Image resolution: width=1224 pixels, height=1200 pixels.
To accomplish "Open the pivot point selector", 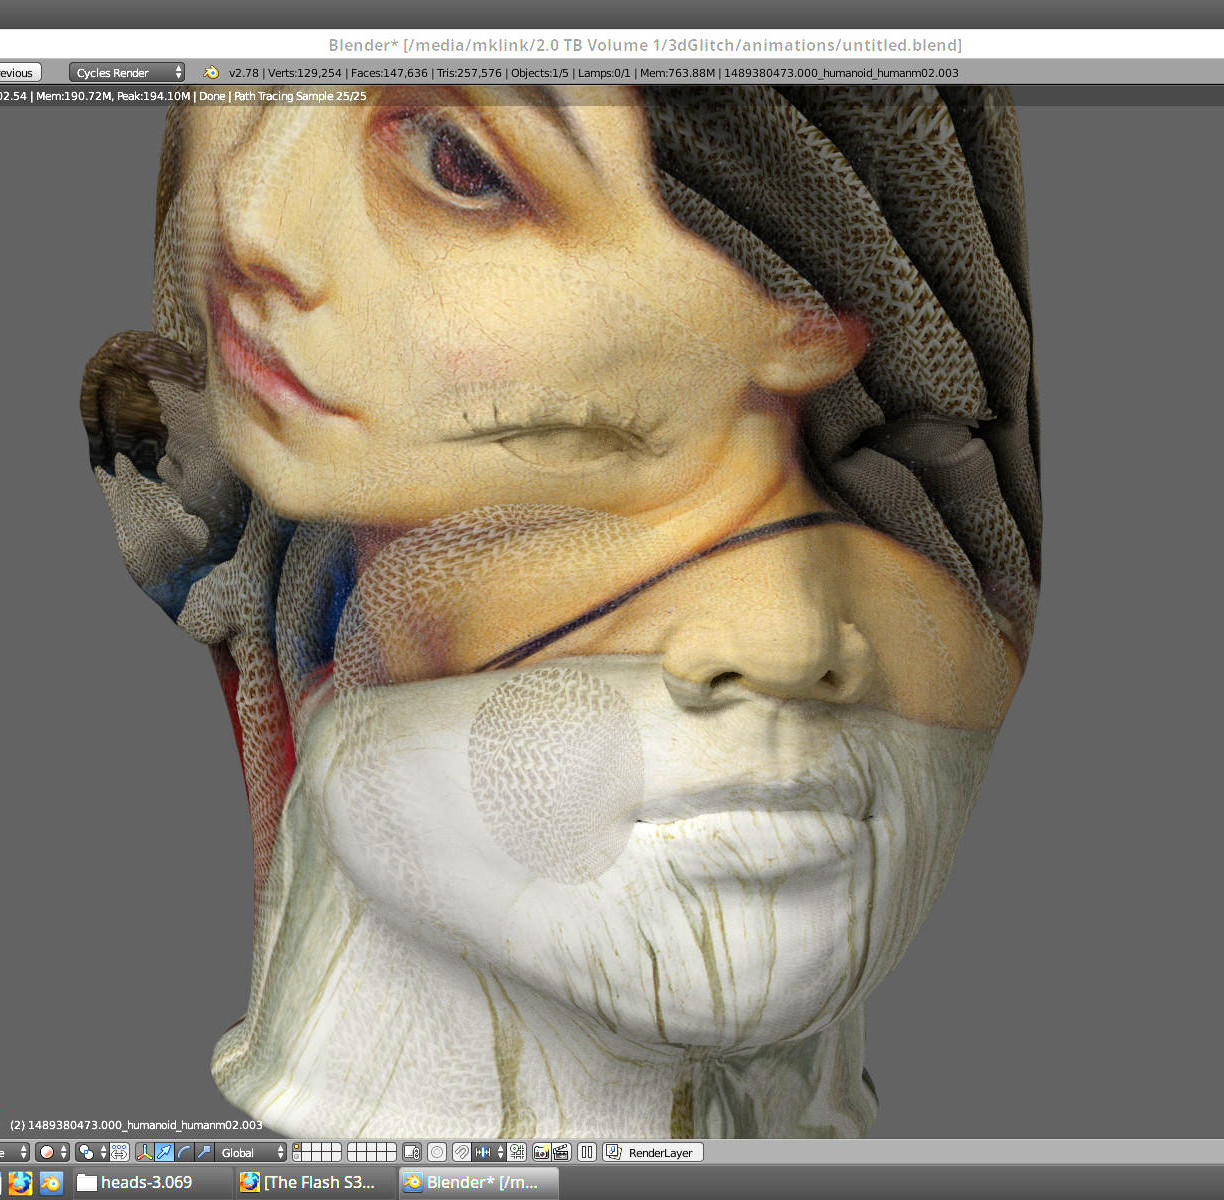I will tap(92, 1152).
